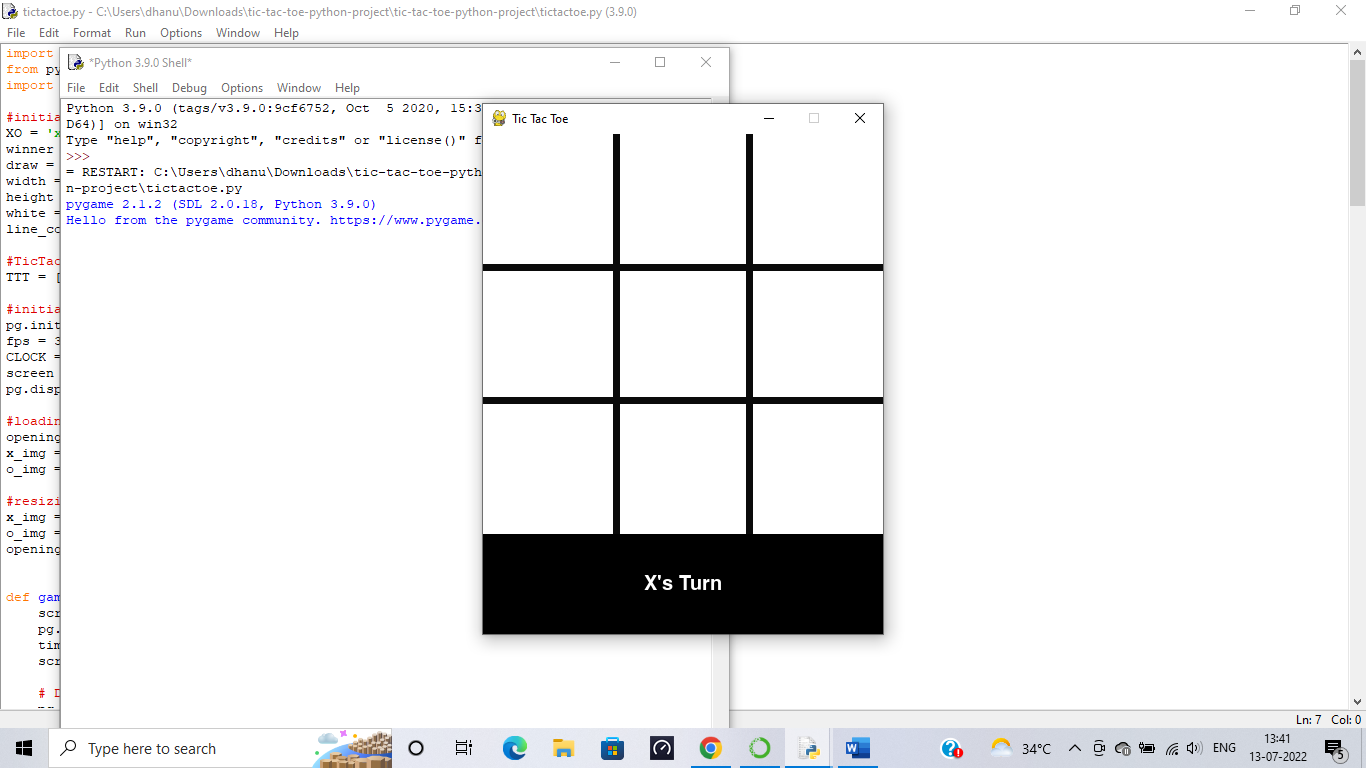Image resolution: width=1366 pixels, height=768 pixels.
Task: Open the notification center icon
Action: coord(1333,749)
